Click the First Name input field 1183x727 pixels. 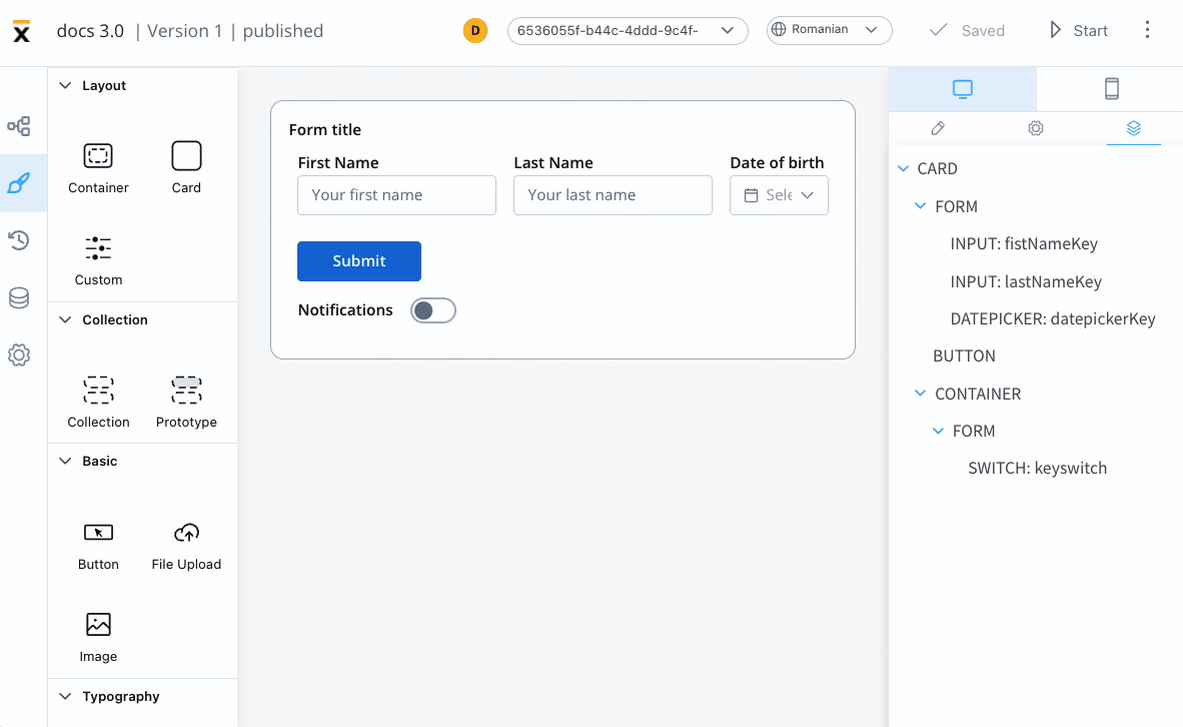[x=397, y=195]
